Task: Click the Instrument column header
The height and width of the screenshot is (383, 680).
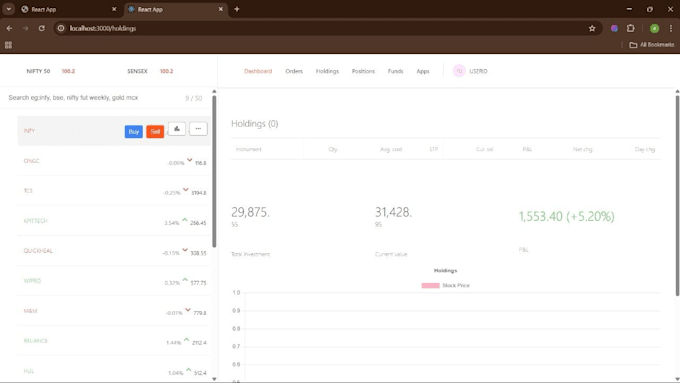Action: 248,149
